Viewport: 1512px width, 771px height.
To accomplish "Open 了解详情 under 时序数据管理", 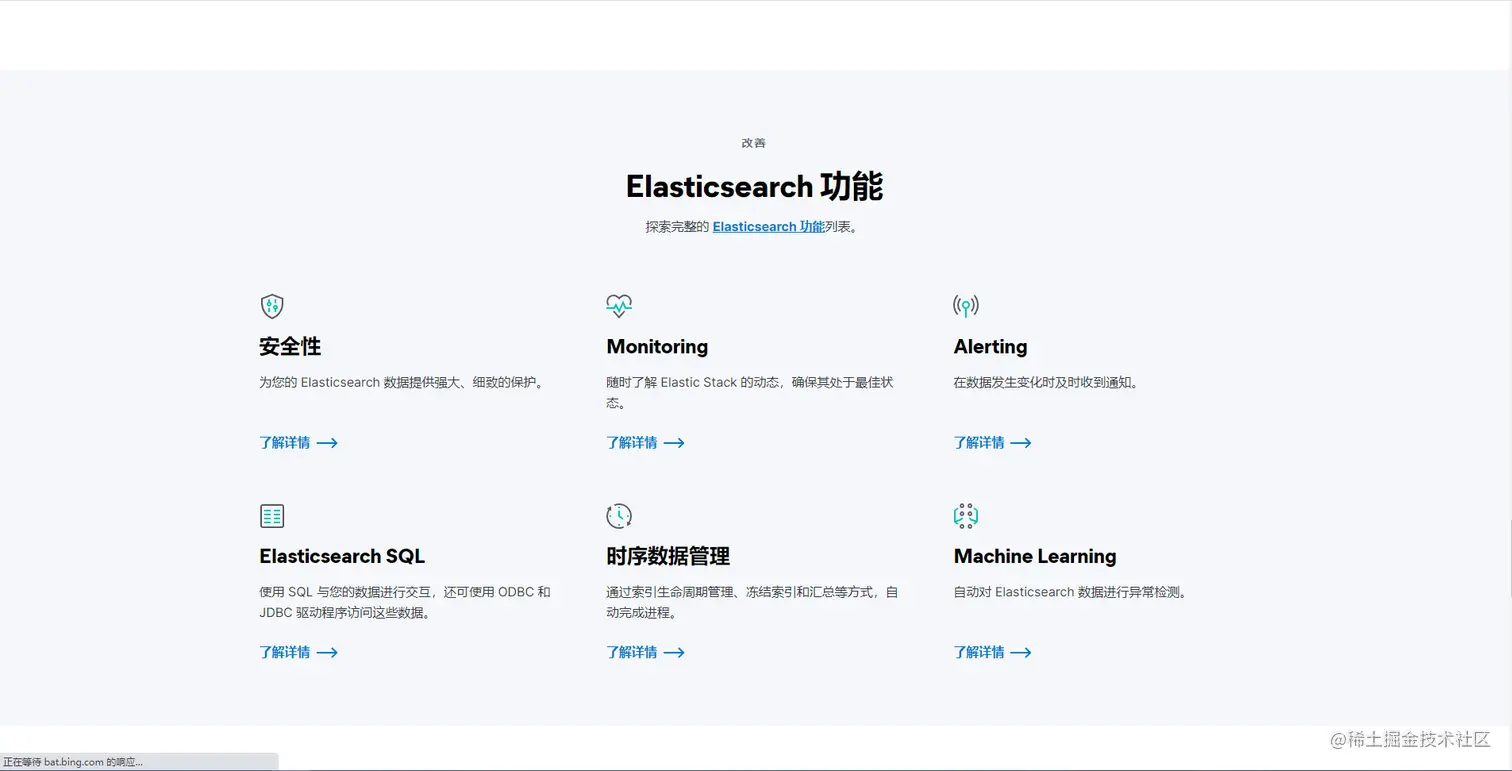I will pyautogui.click(x=645, y=653).
